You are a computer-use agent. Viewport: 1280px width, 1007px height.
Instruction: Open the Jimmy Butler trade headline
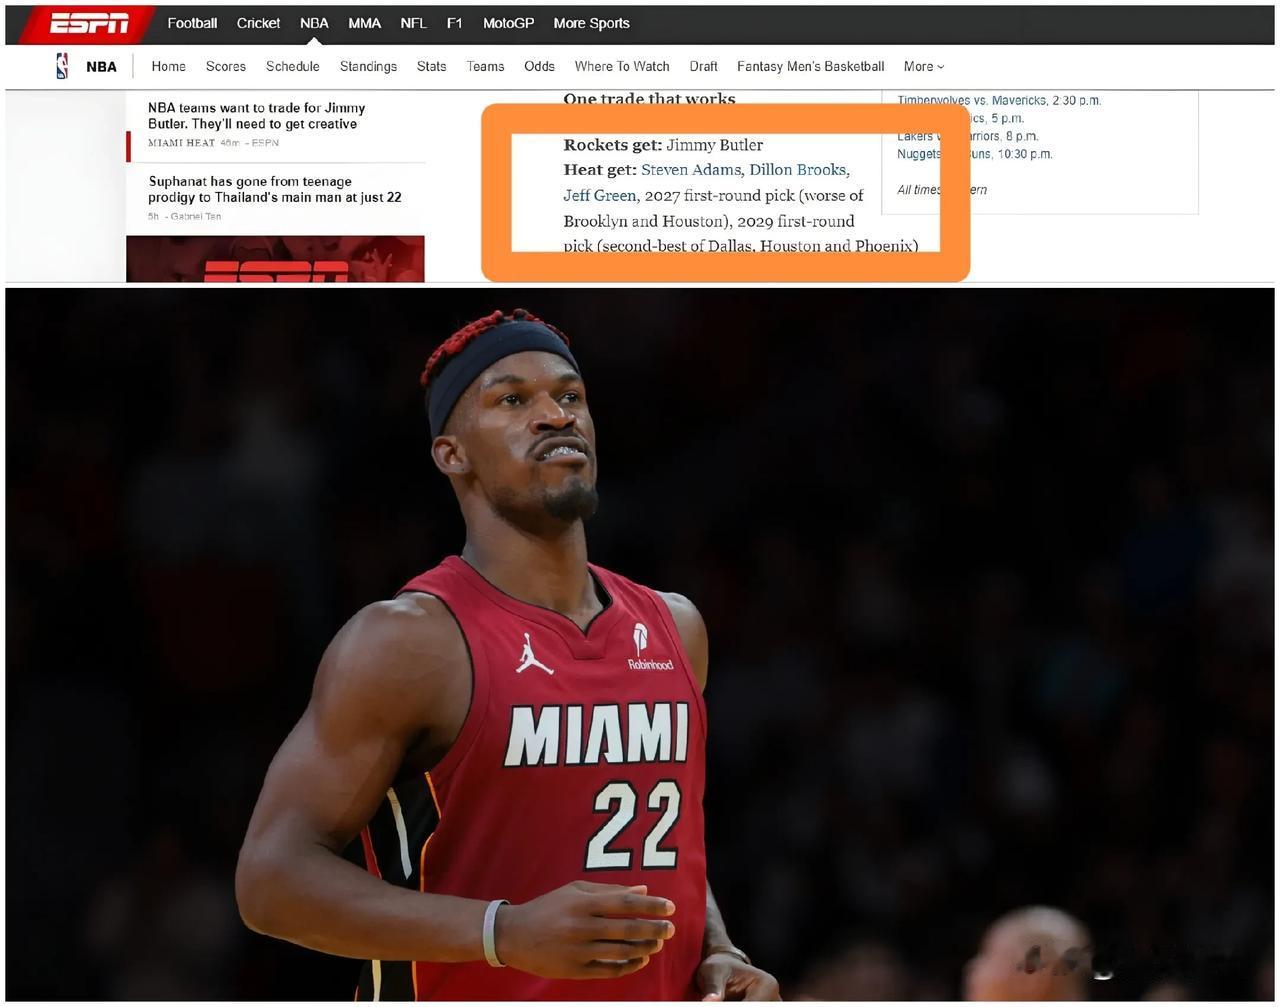click(x=257, y=116)
